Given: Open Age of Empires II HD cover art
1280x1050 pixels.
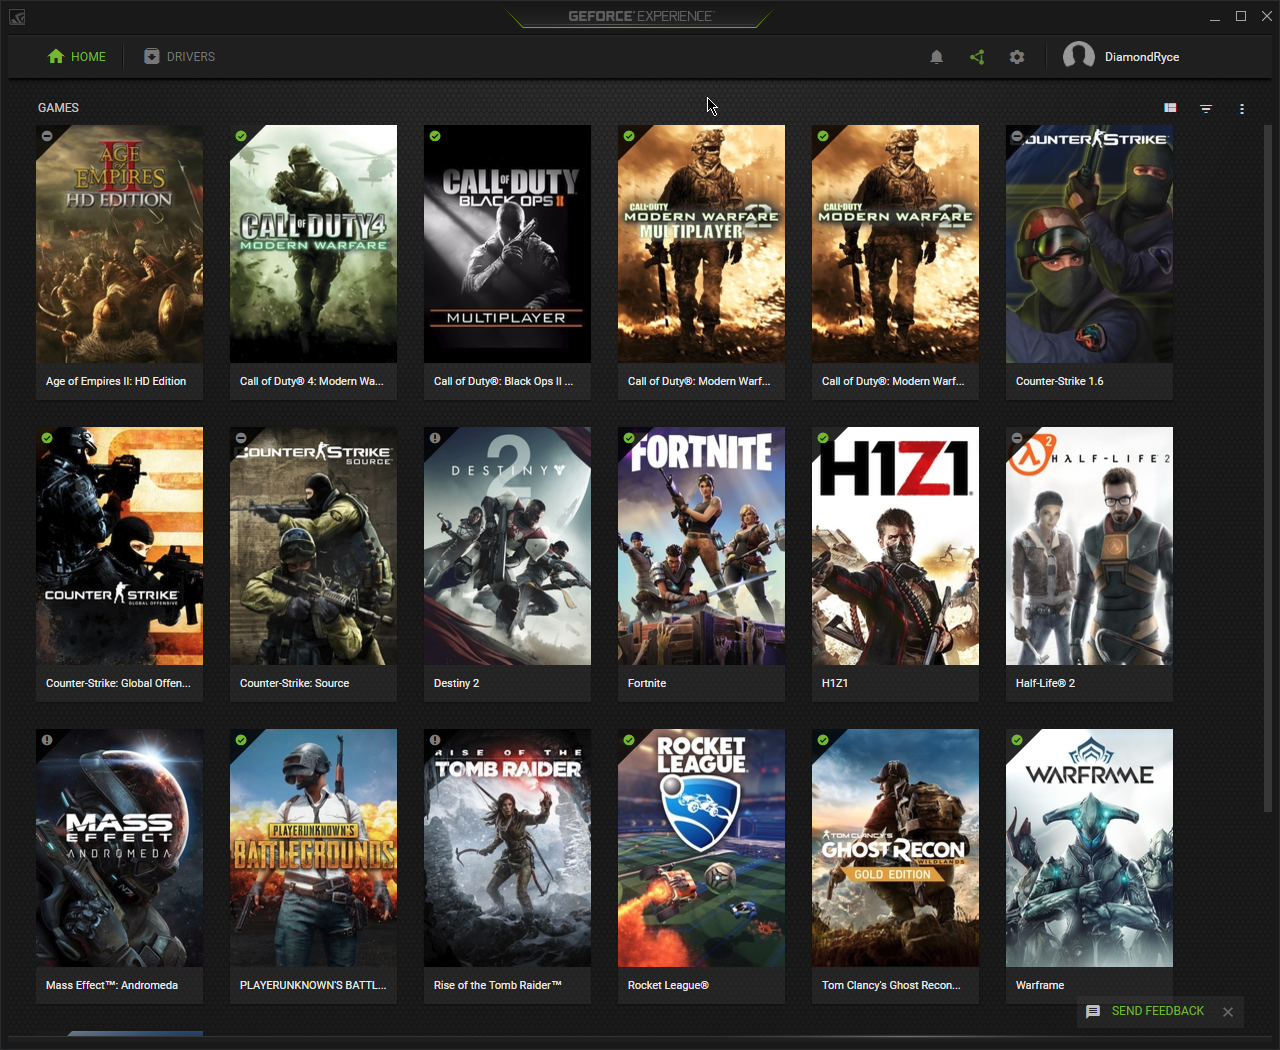Looking at the screenshot, I should pos(120,244).
